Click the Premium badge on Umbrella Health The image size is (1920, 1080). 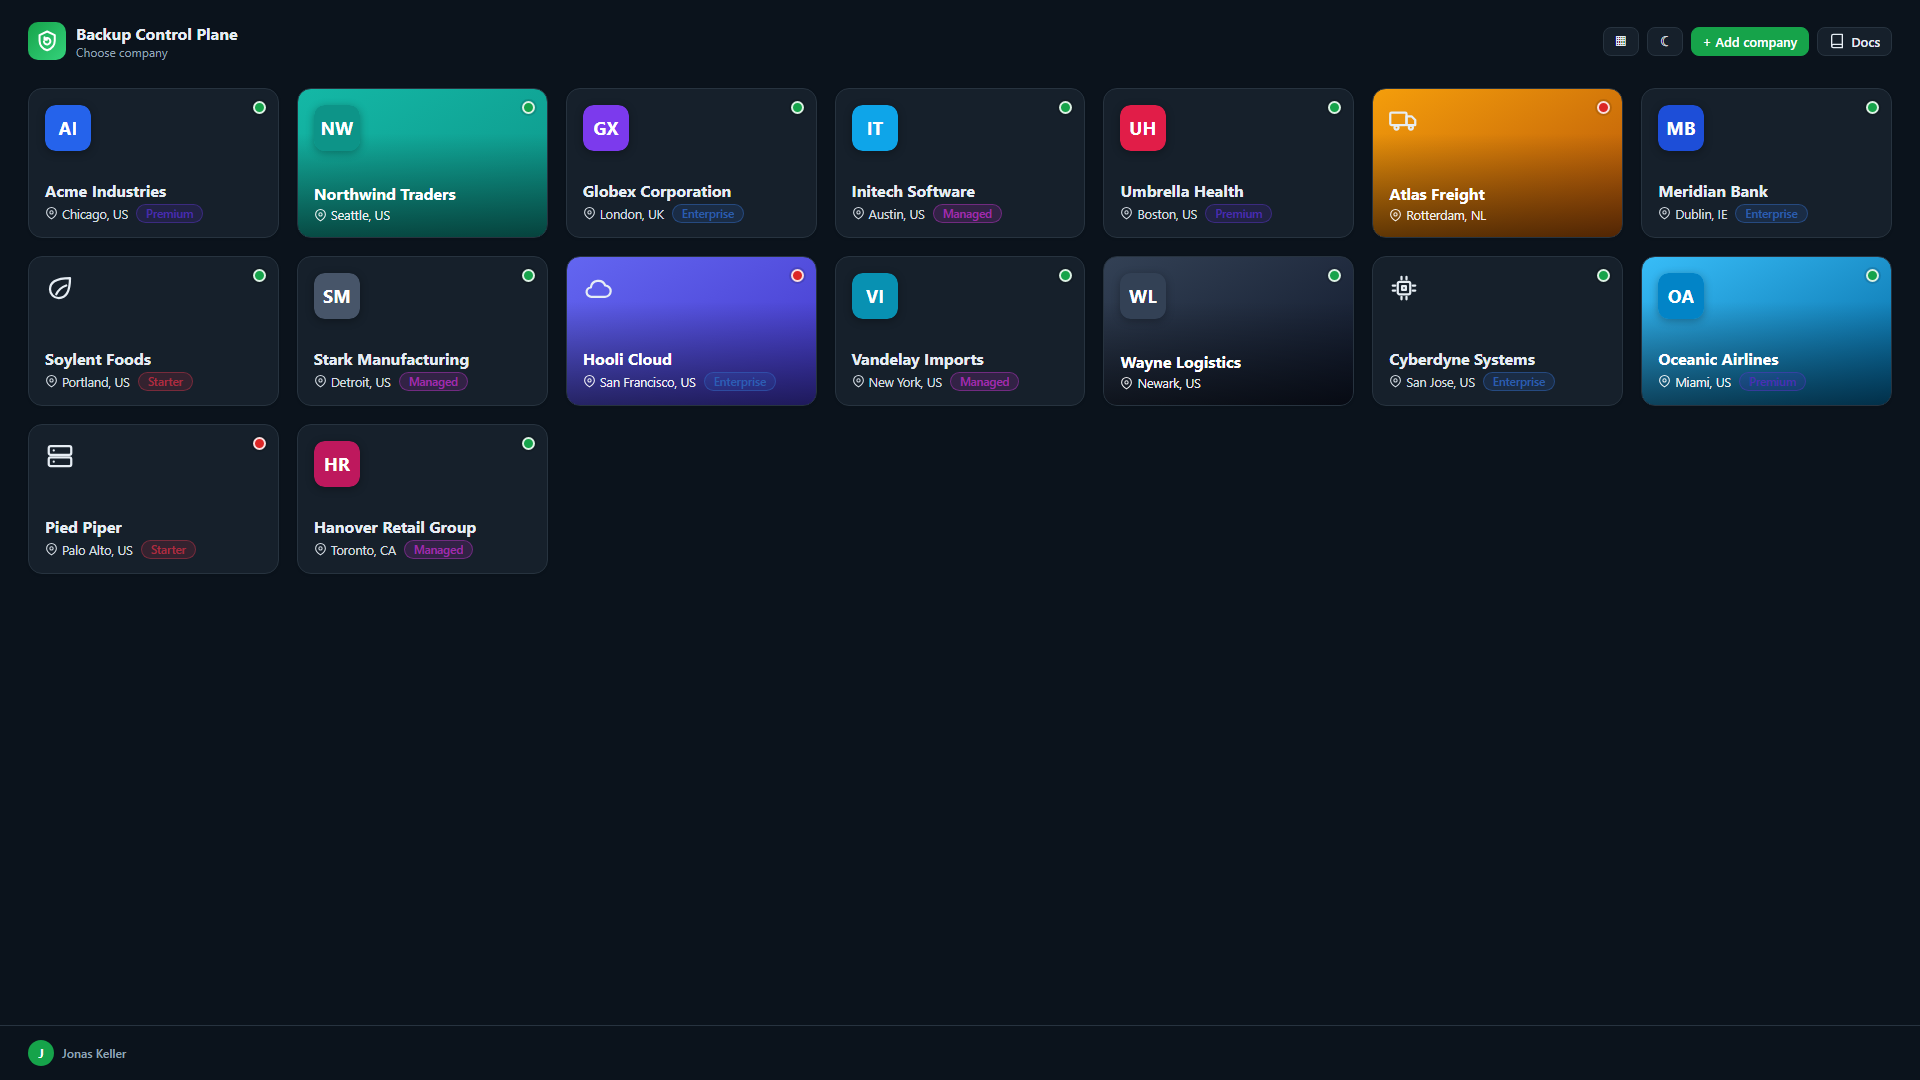[x=1238, y=214]
